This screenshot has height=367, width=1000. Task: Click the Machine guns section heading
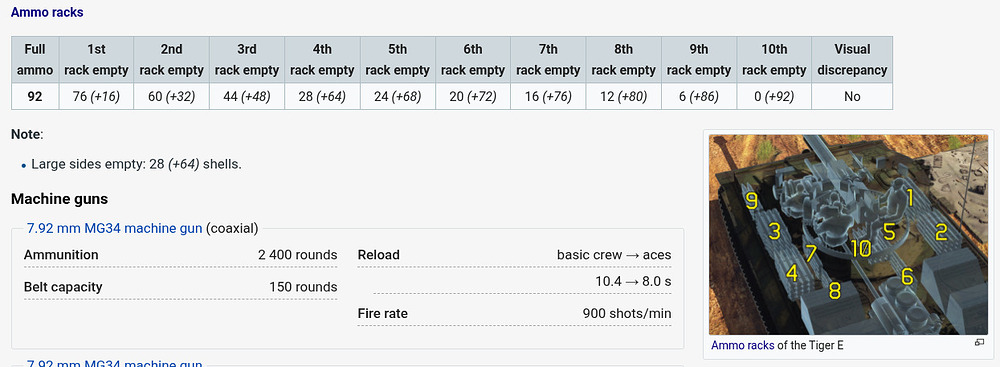[x=59, y=199]
